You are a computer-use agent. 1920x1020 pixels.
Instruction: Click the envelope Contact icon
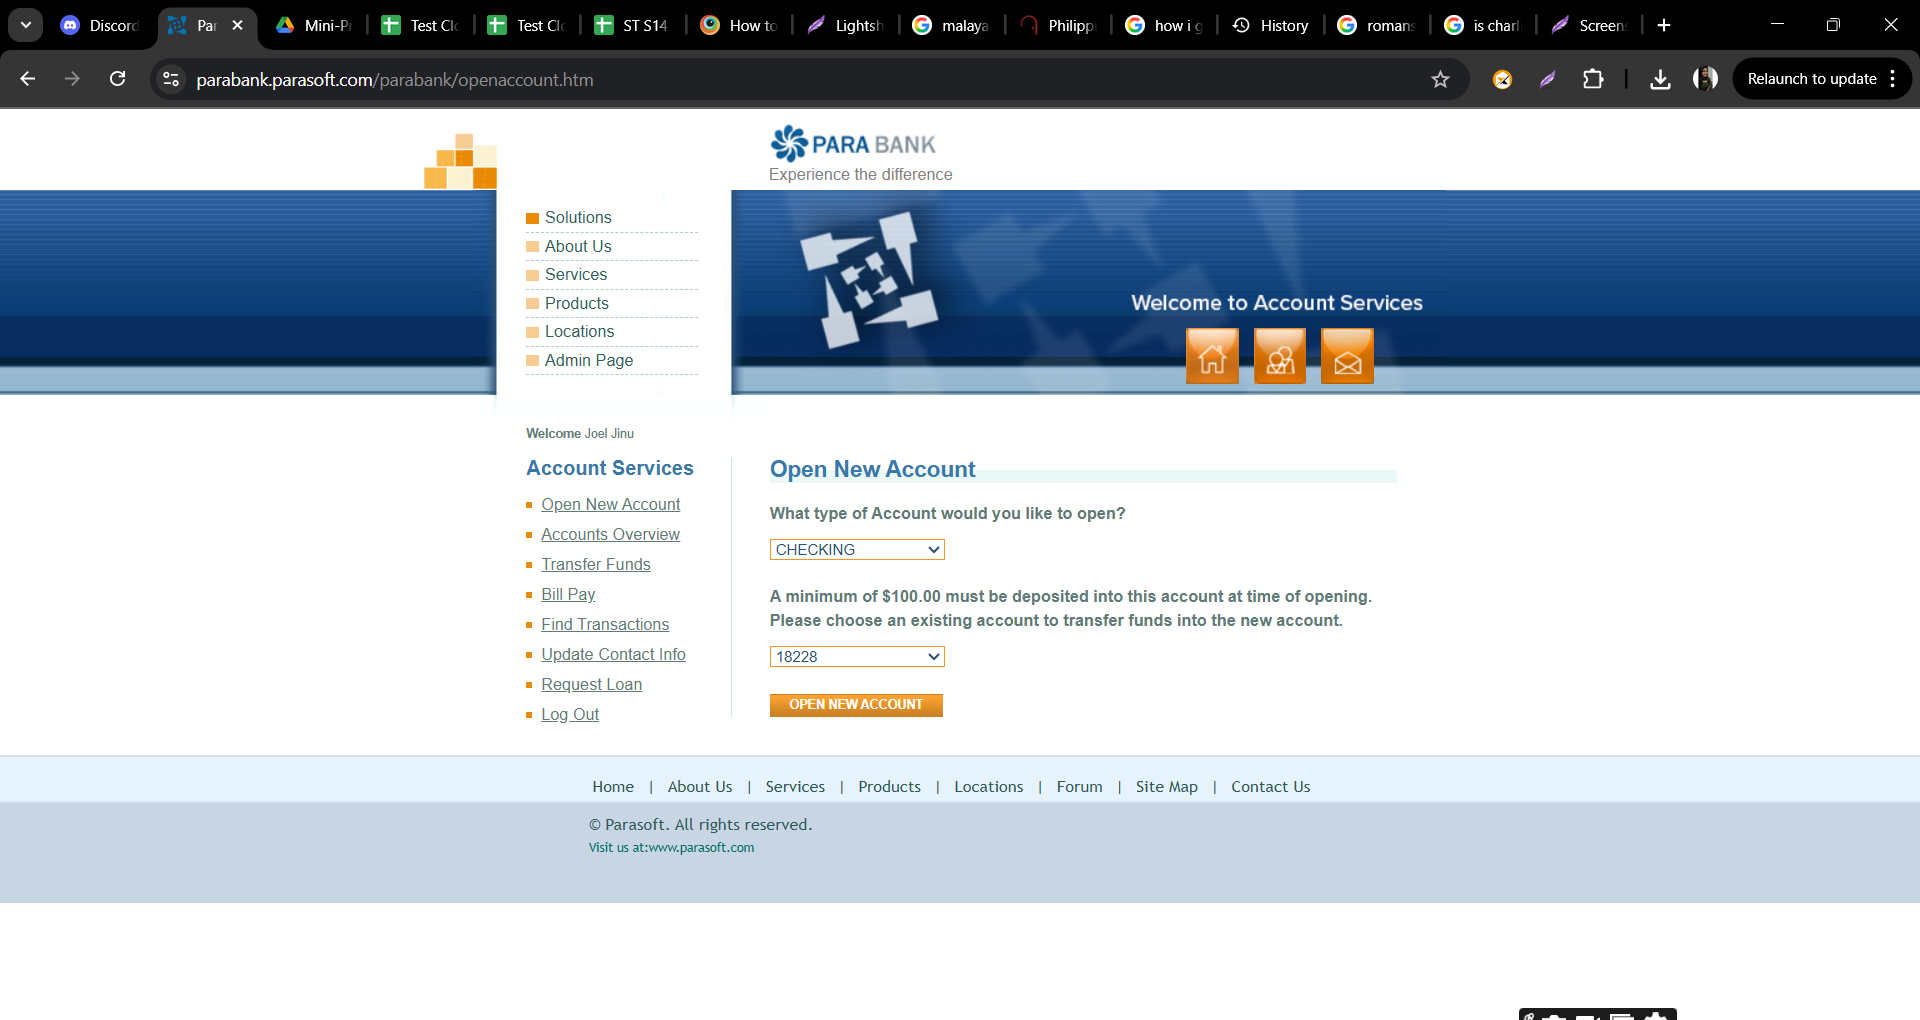pos(1347,357)
